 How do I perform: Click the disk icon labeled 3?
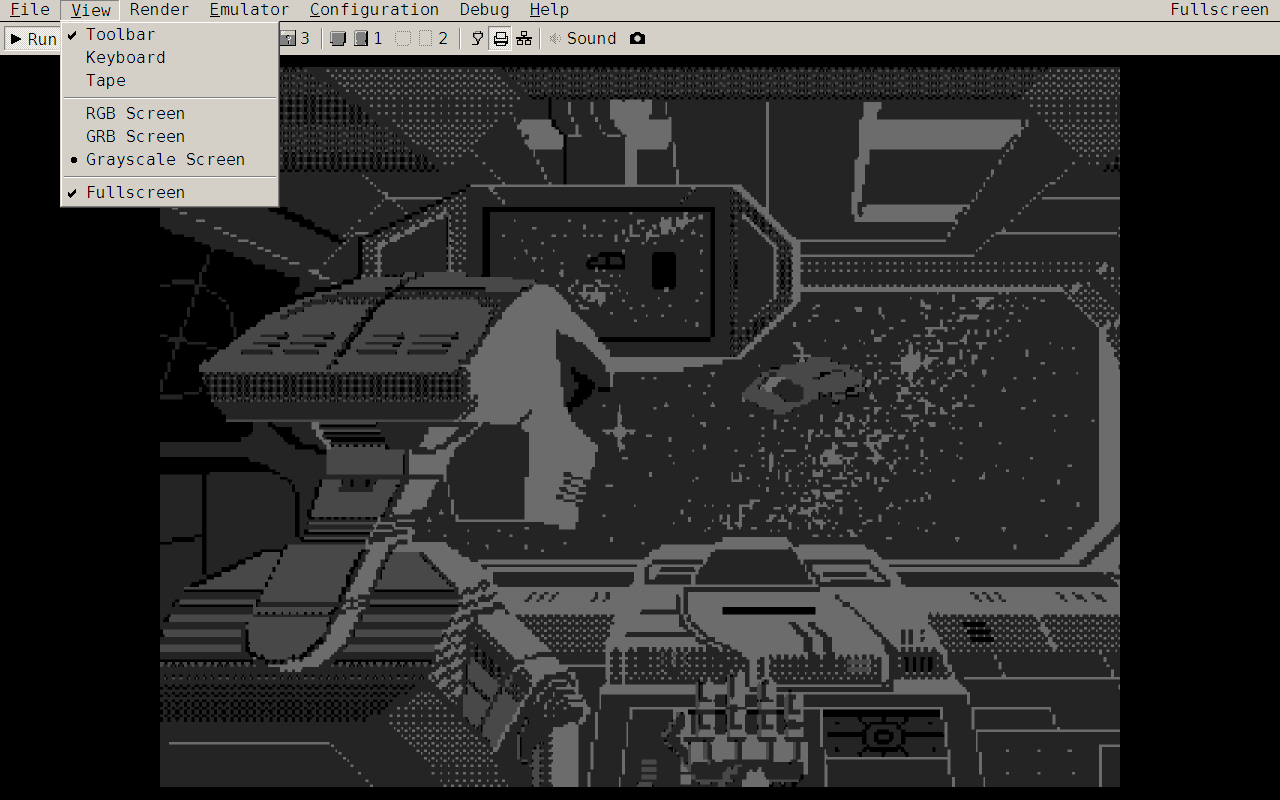(x=288, y=39)
